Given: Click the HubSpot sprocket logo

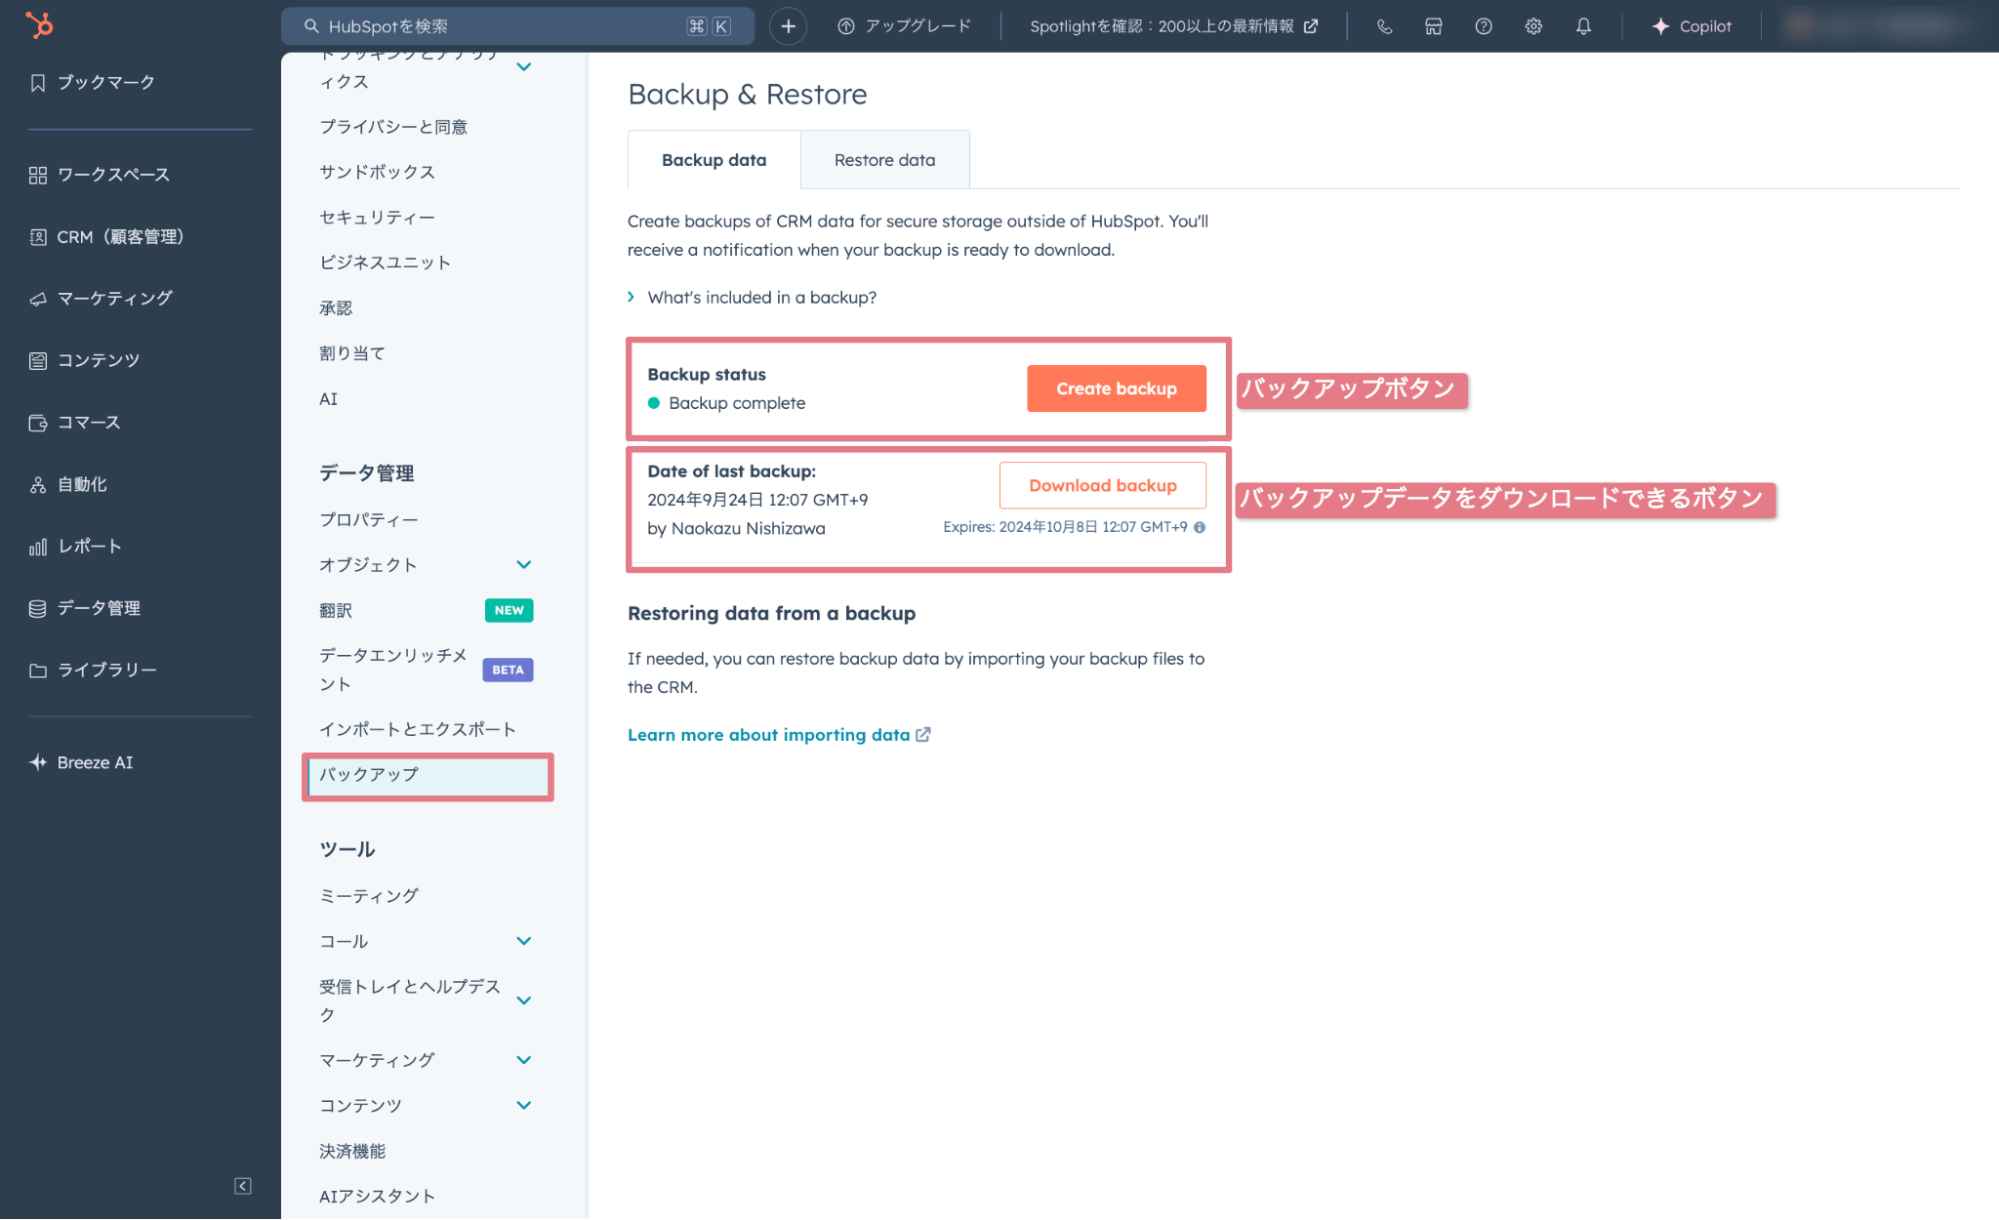Looking at the screenshot, I should click(x=39, y=25).
